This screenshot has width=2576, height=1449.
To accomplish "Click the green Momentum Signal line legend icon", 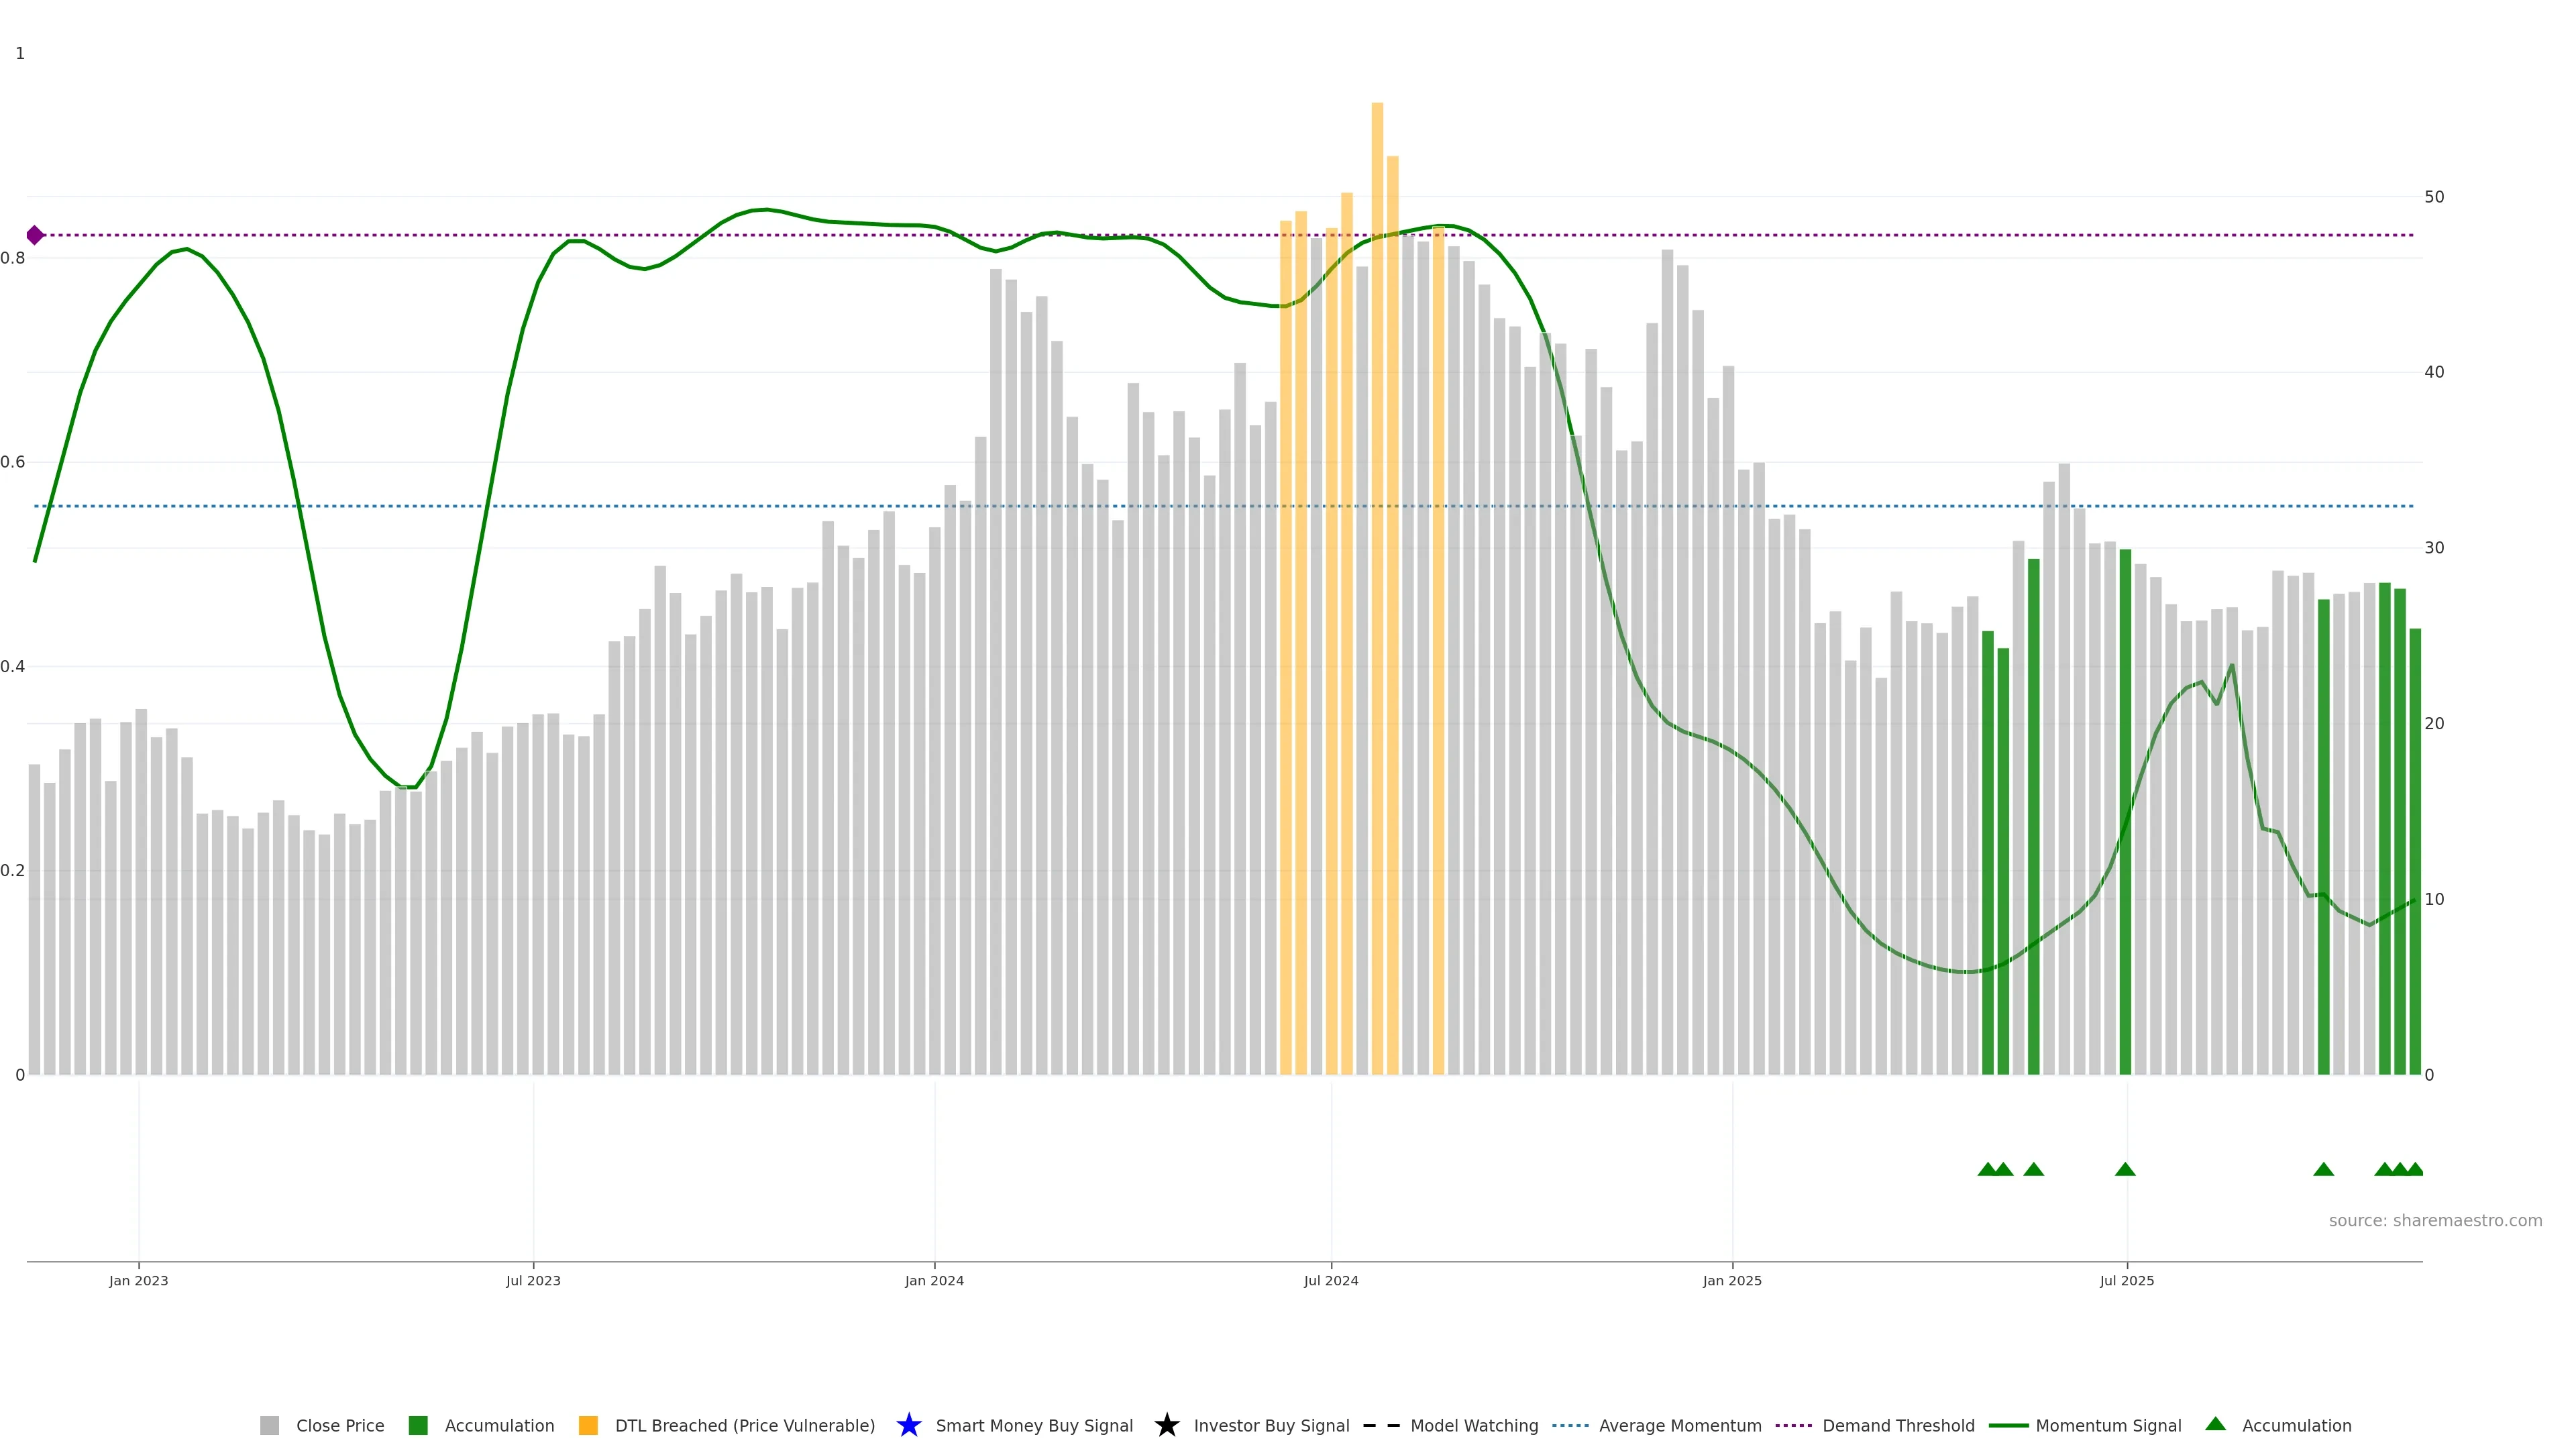I will [x=2008, y=1425].
